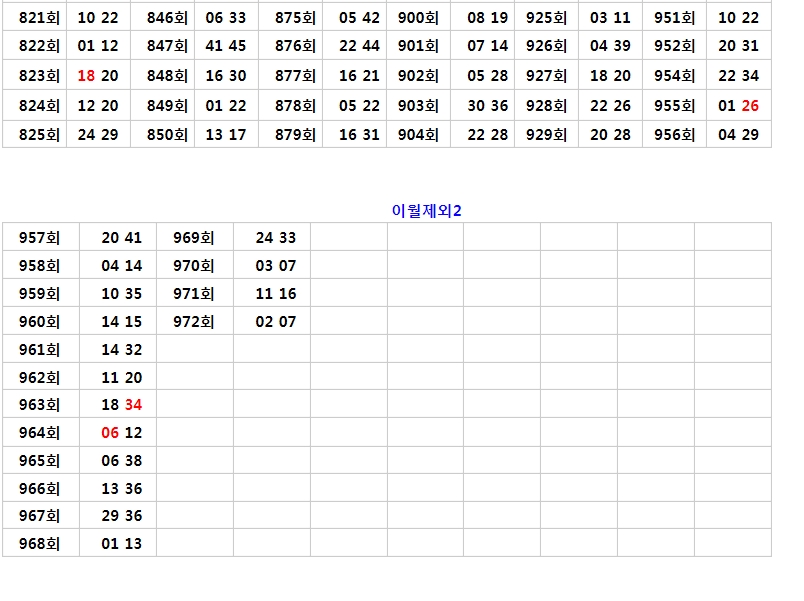Select the 06 12 cell beside 964회

coord(121,433)
